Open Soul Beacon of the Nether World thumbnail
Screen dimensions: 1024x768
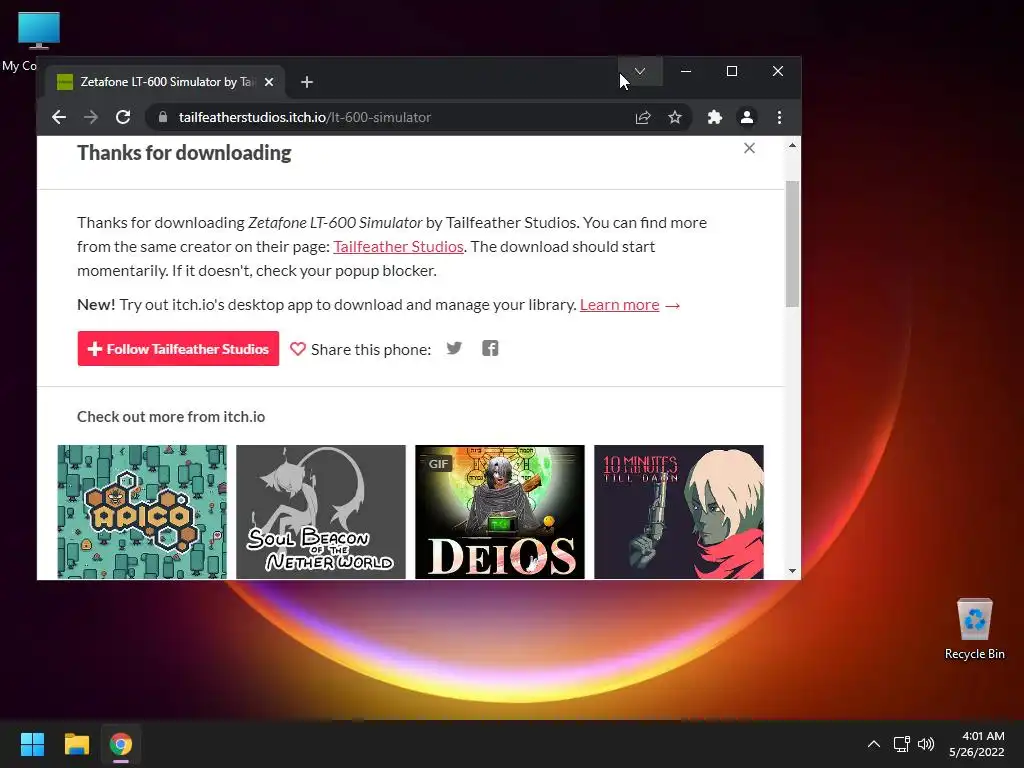tap(321, 512)
